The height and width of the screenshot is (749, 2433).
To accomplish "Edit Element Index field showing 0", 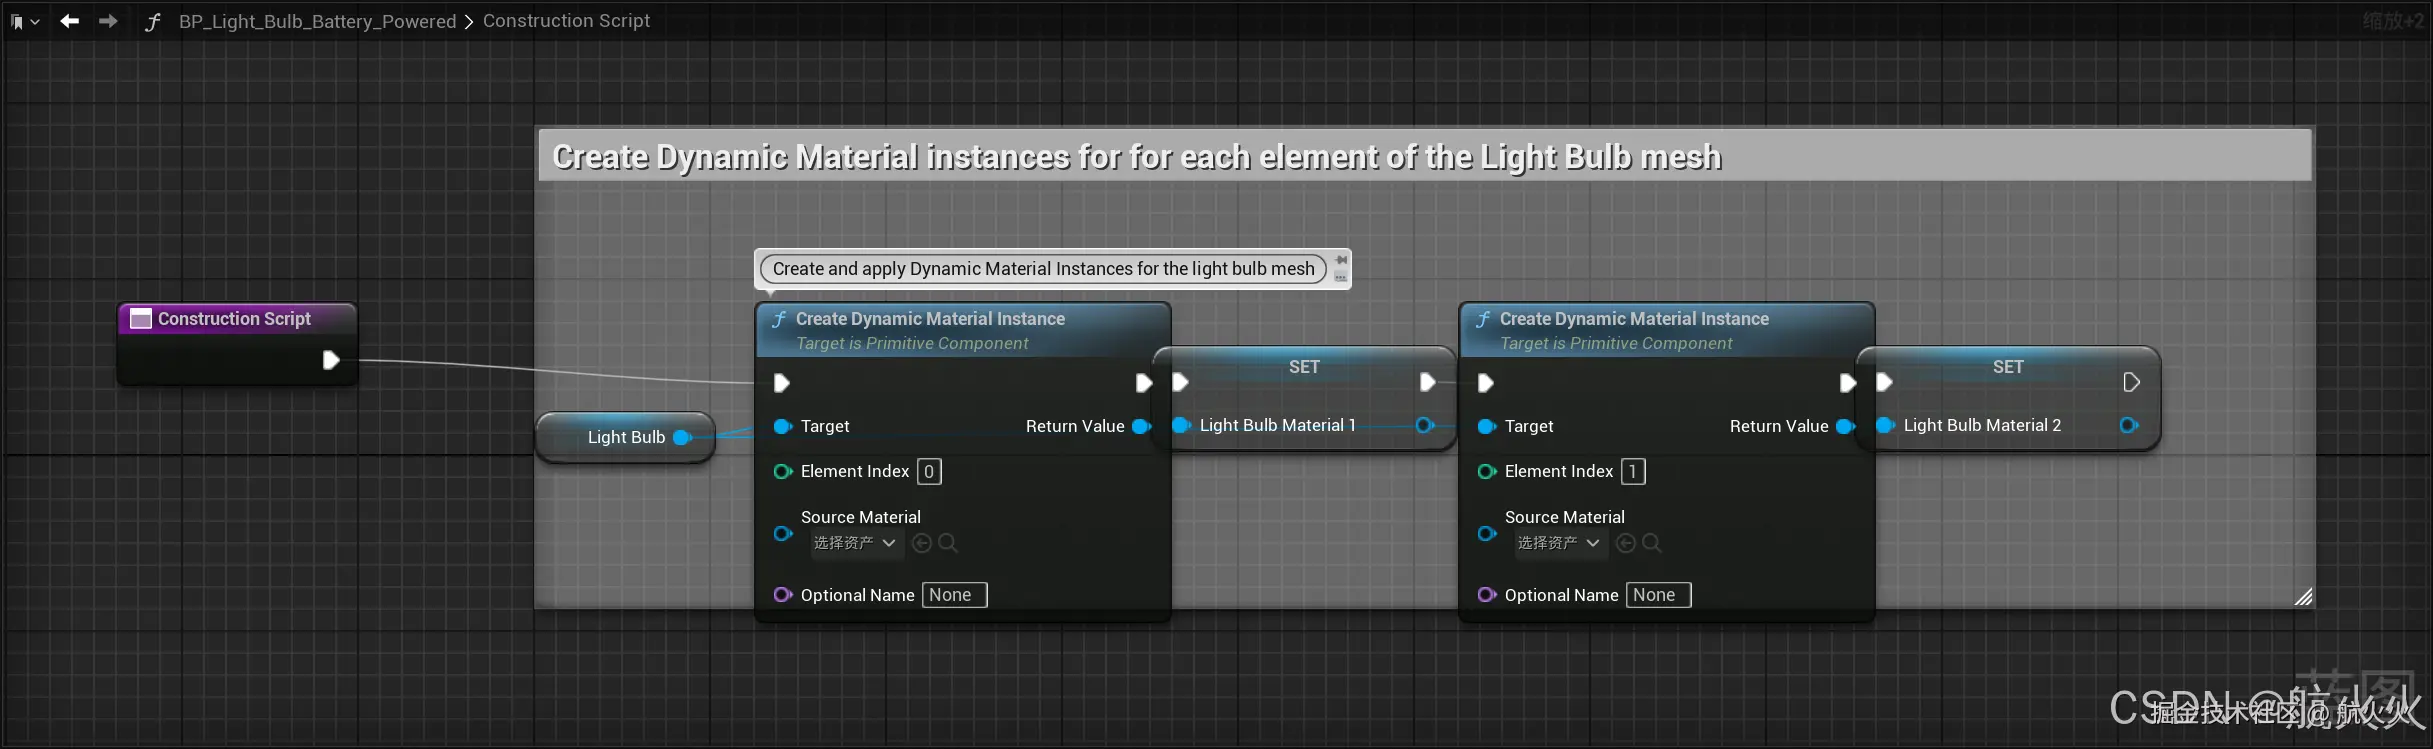I will [929, 471].
